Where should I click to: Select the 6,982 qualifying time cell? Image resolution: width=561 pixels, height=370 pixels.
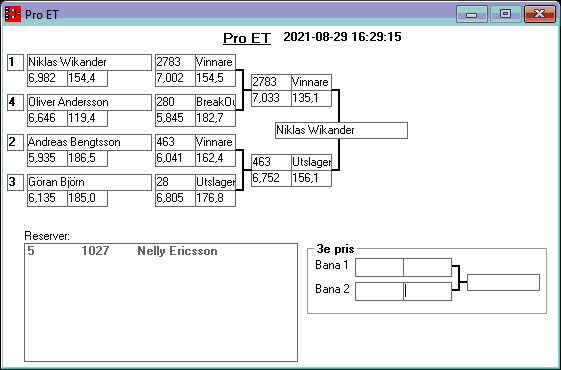click(x=48, y=78)
